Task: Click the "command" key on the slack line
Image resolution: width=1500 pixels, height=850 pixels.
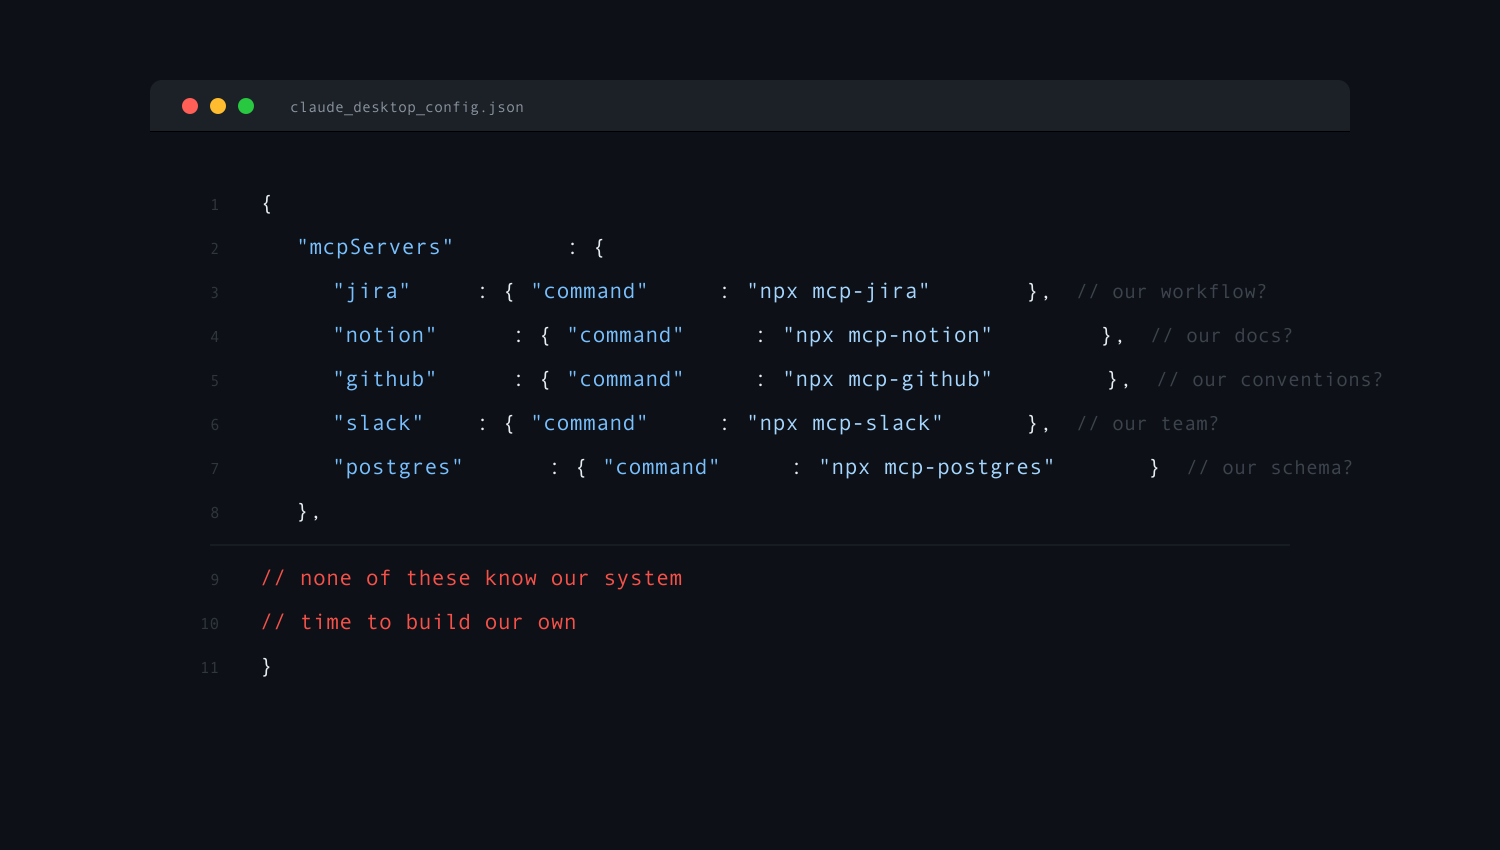Action: point(589,424)
